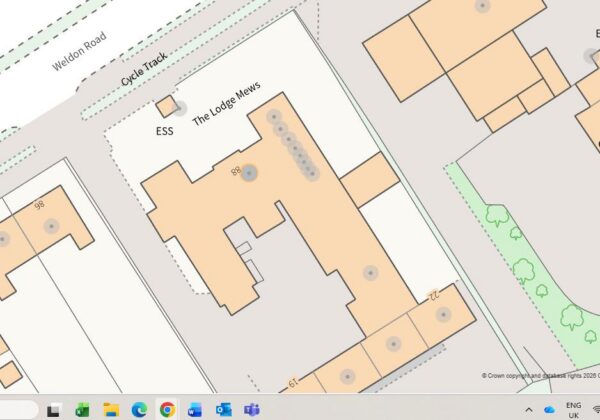
Task: Select the marker below number 22
Action: 443,314
